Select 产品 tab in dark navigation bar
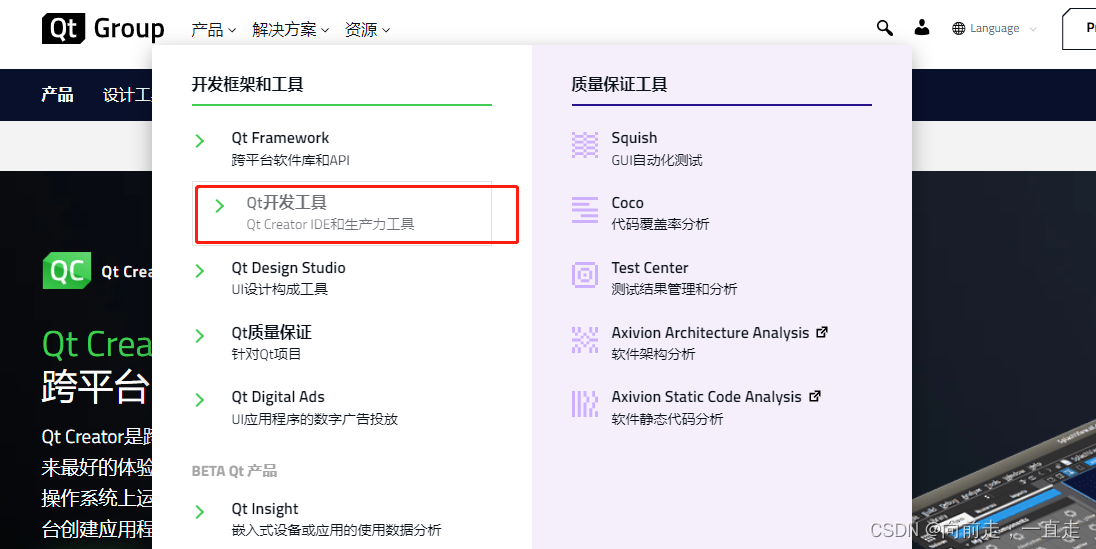 pos(57,94)
